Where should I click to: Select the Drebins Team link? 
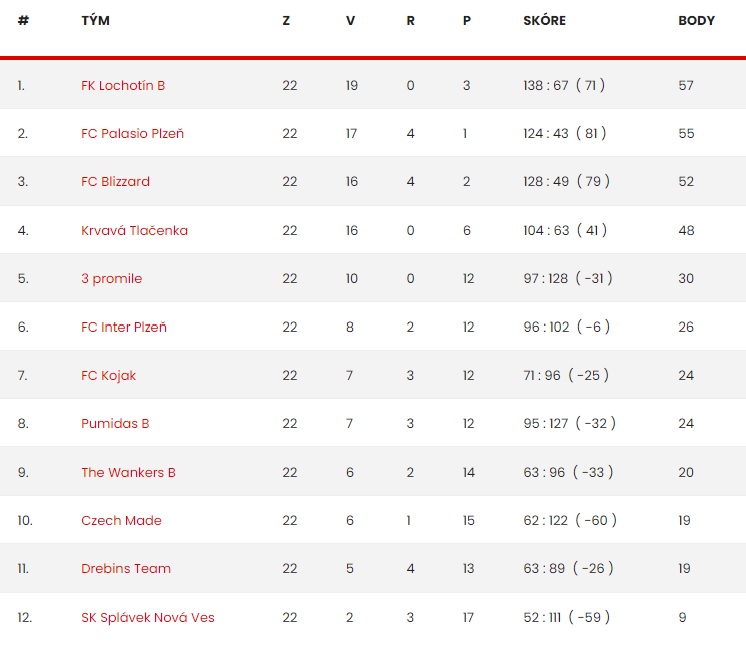pos(126,569)
